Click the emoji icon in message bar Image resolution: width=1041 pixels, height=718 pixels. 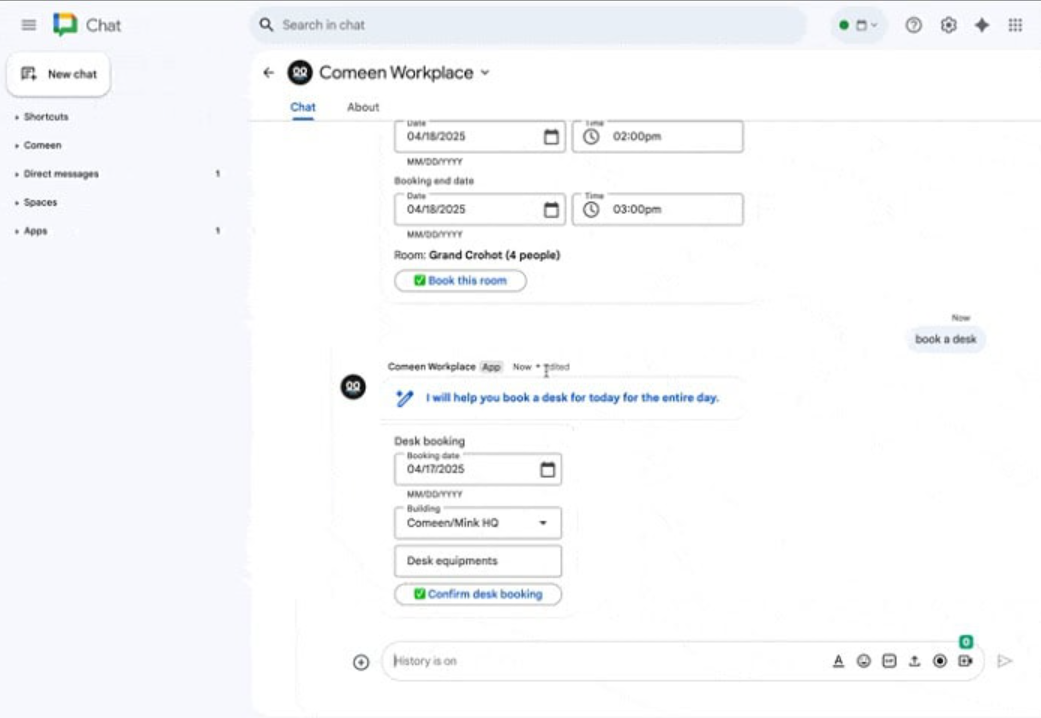tap(864, 661)
